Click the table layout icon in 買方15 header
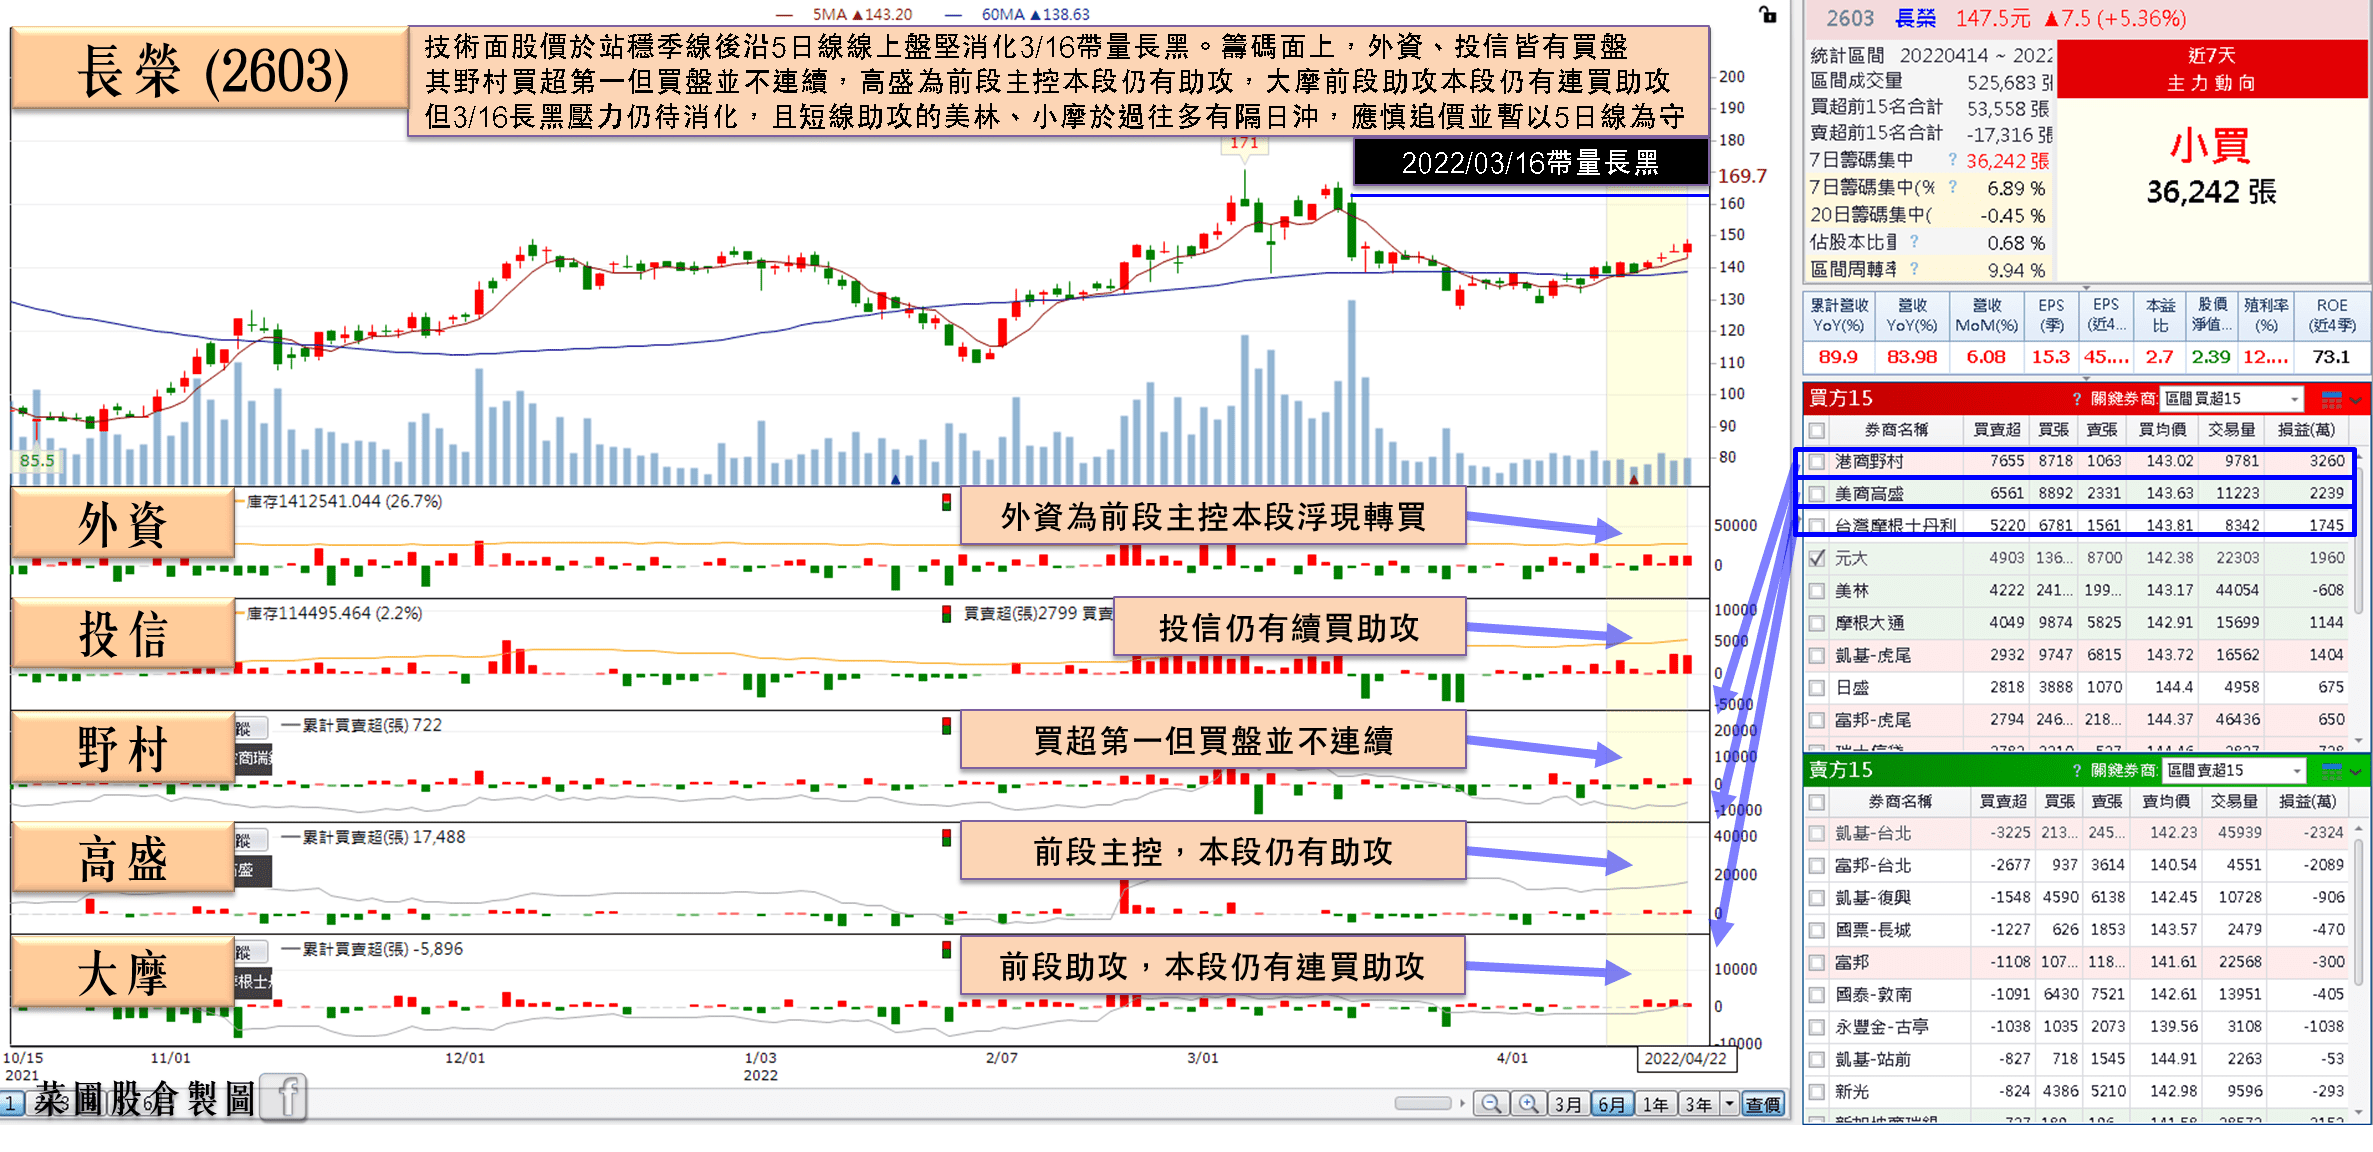The width and height of the screenshot is (2373, 1152). point(2331,399)
